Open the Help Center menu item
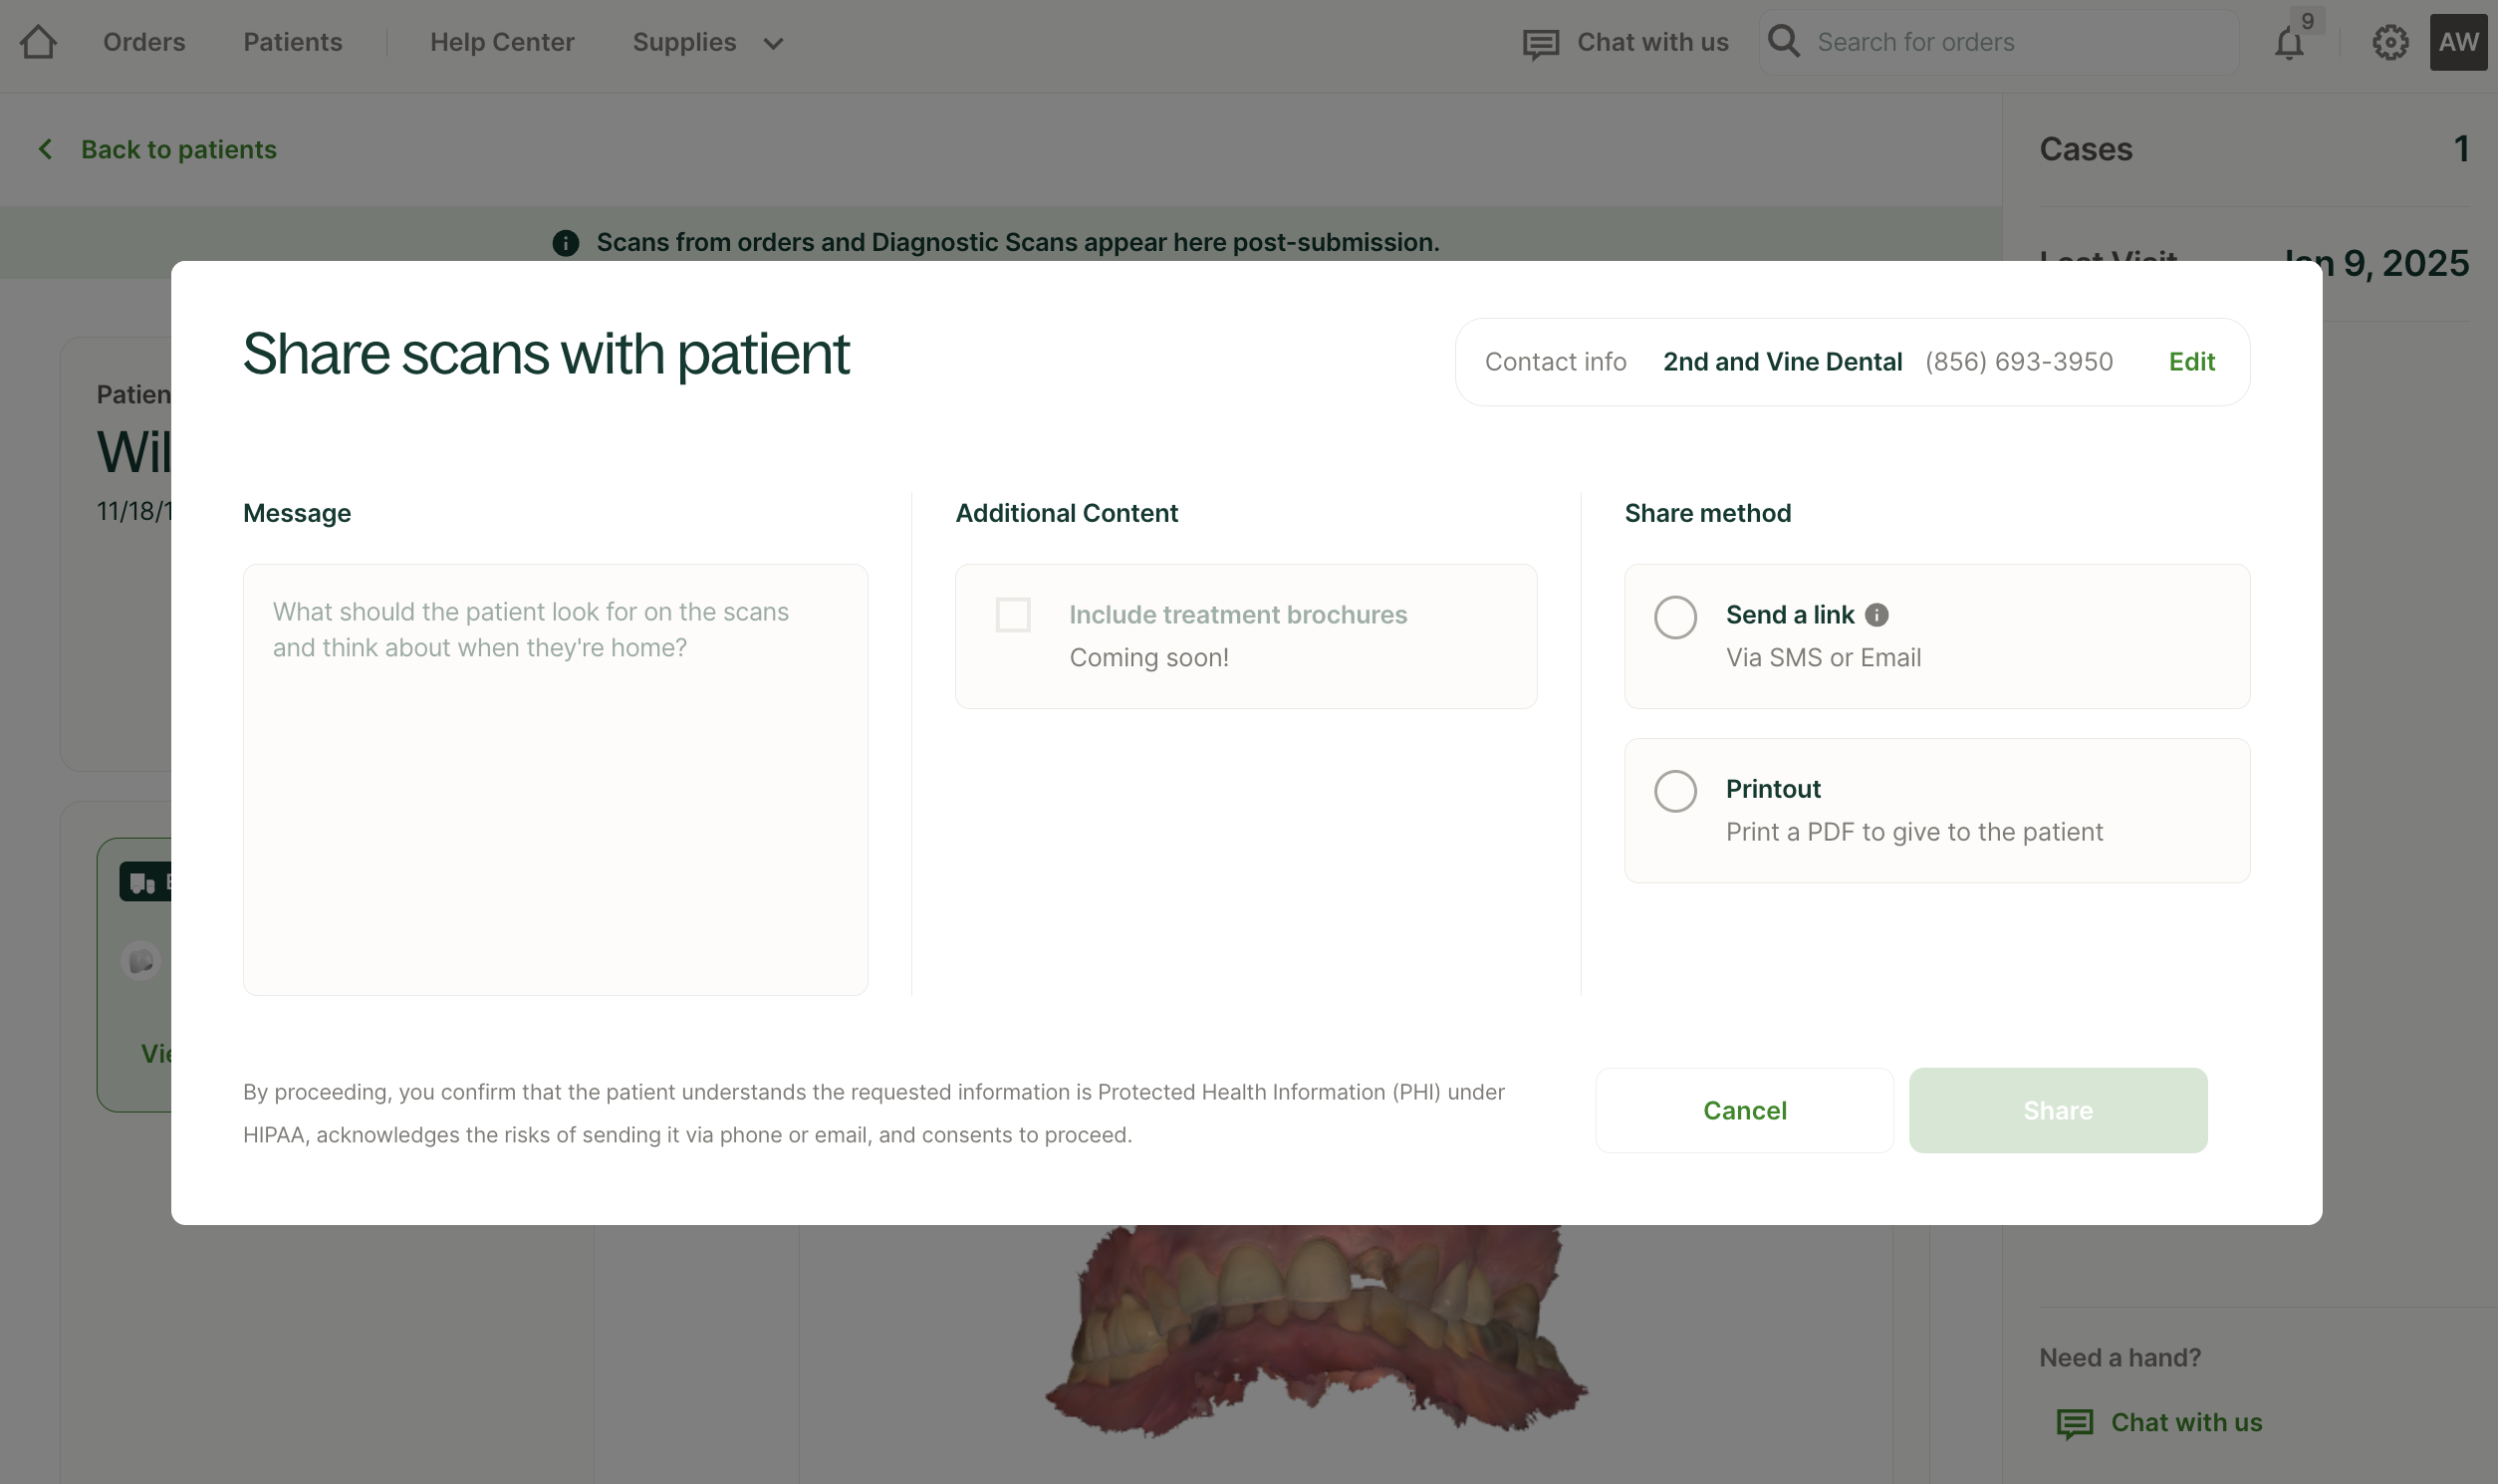Image resolution: width=2498 pixels, height=1484 pixels. [502, 42]
